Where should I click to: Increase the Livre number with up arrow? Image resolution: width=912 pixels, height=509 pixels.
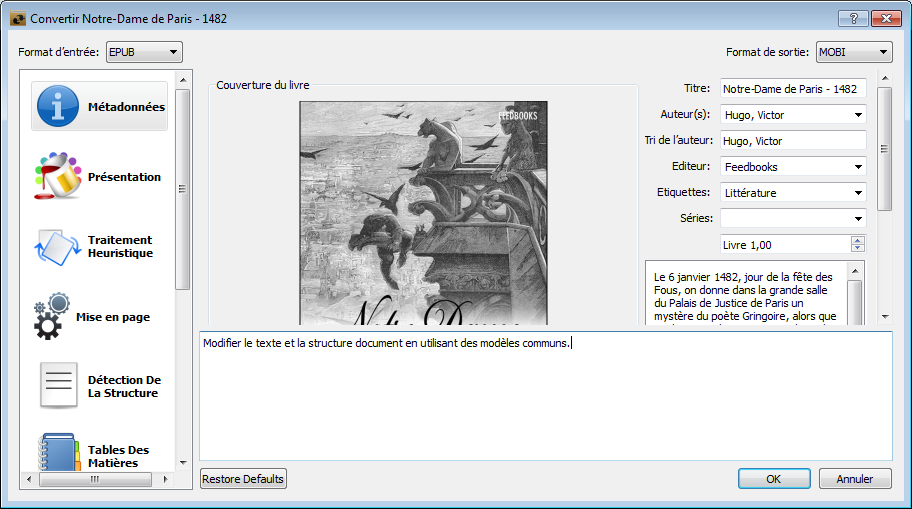coord(858,241)
